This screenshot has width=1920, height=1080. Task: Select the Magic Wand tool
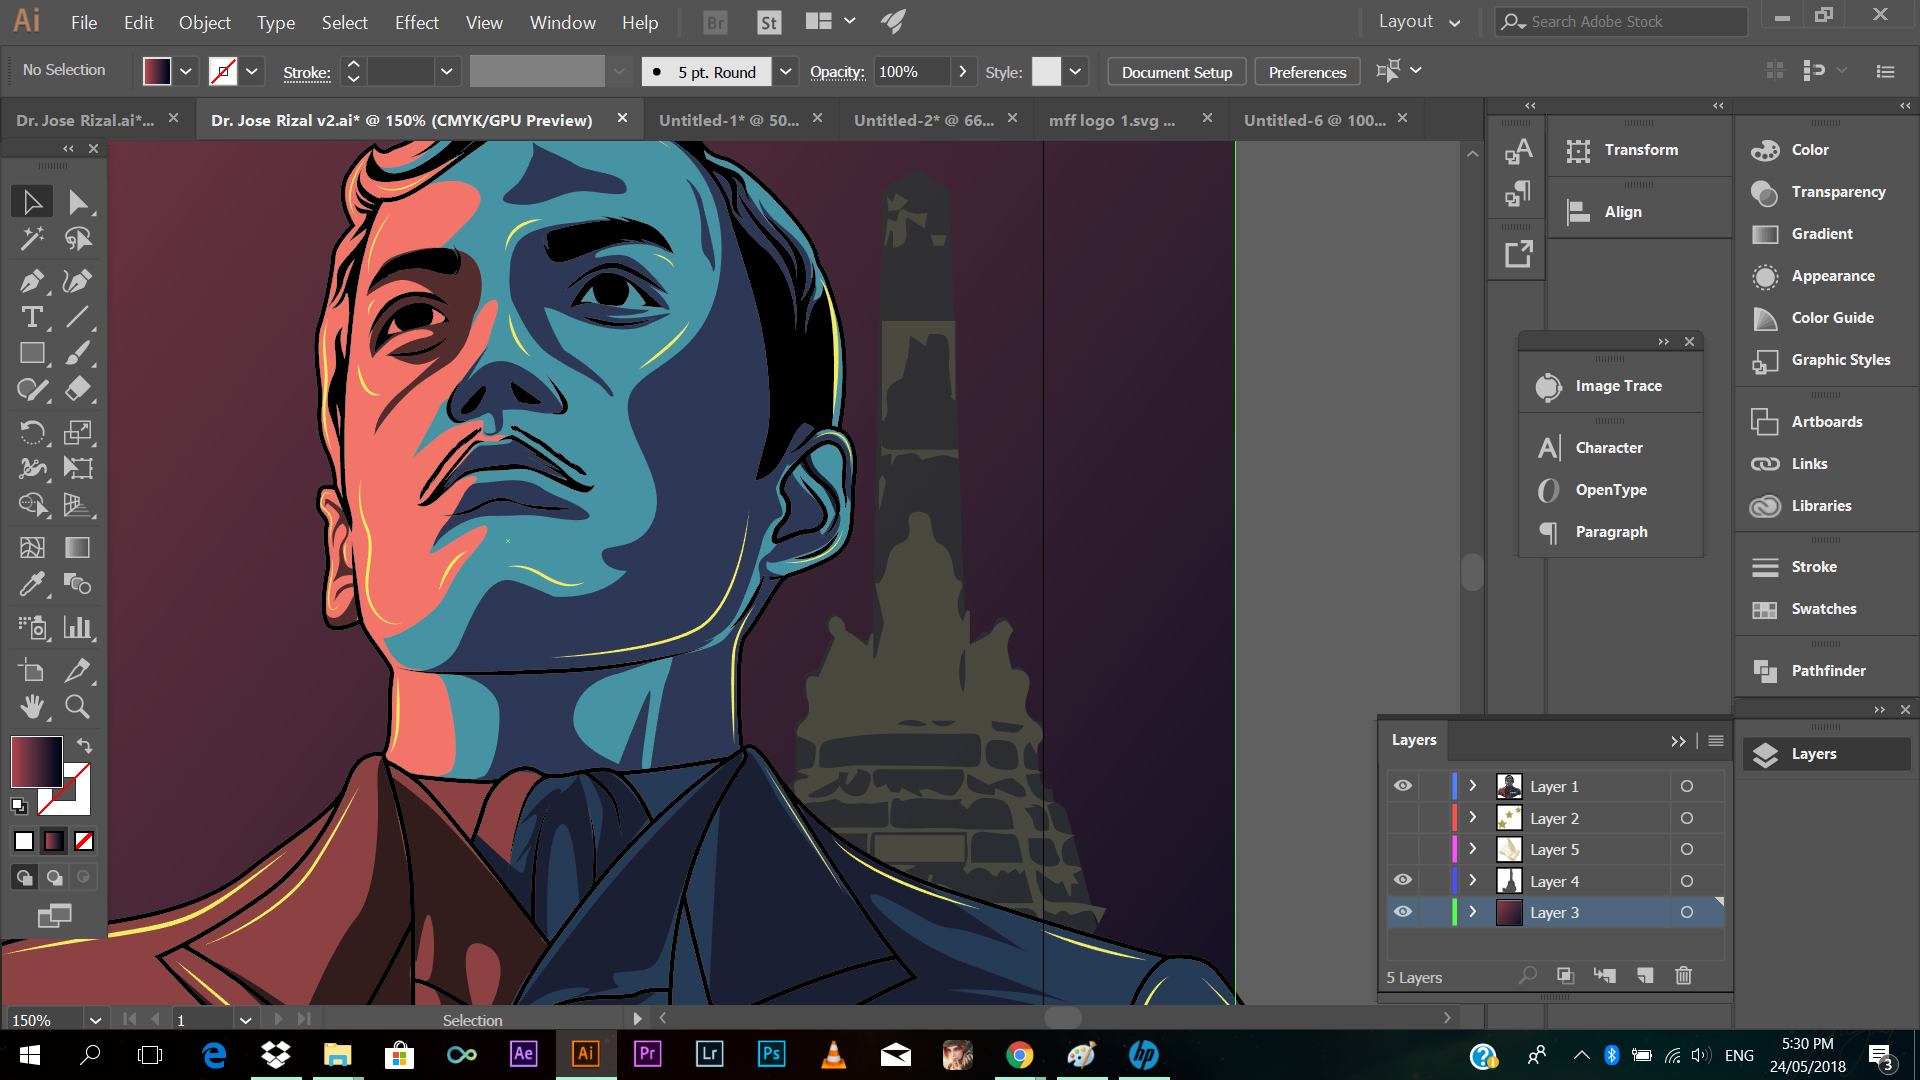pos(32,239)
